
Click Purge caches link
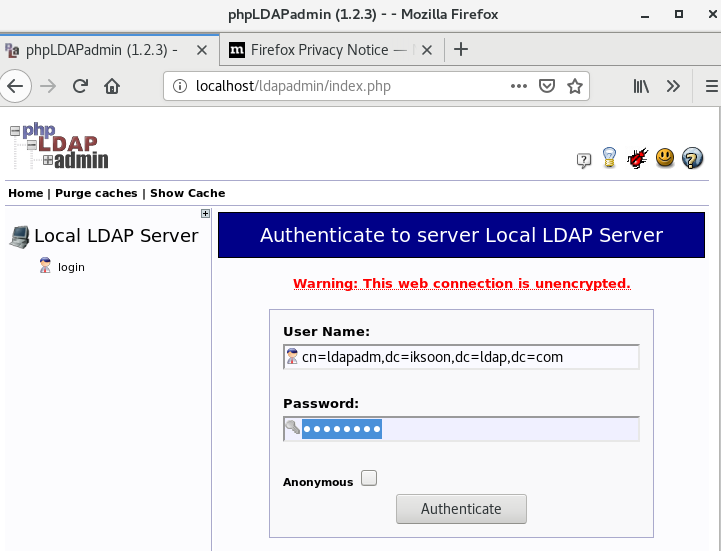(x=96, y=193)
